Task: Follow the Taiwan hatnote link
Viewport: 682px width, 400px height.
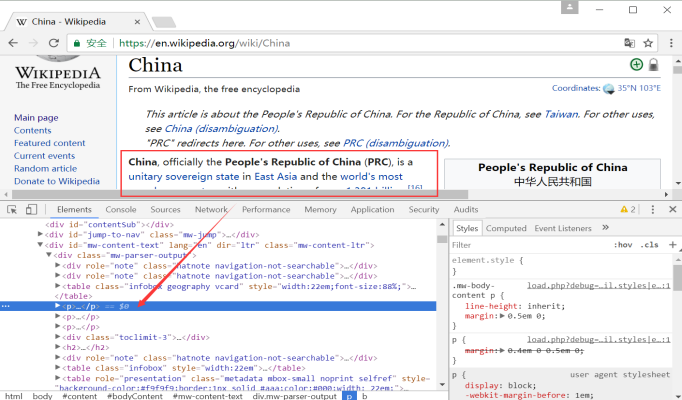Action: 561,114
